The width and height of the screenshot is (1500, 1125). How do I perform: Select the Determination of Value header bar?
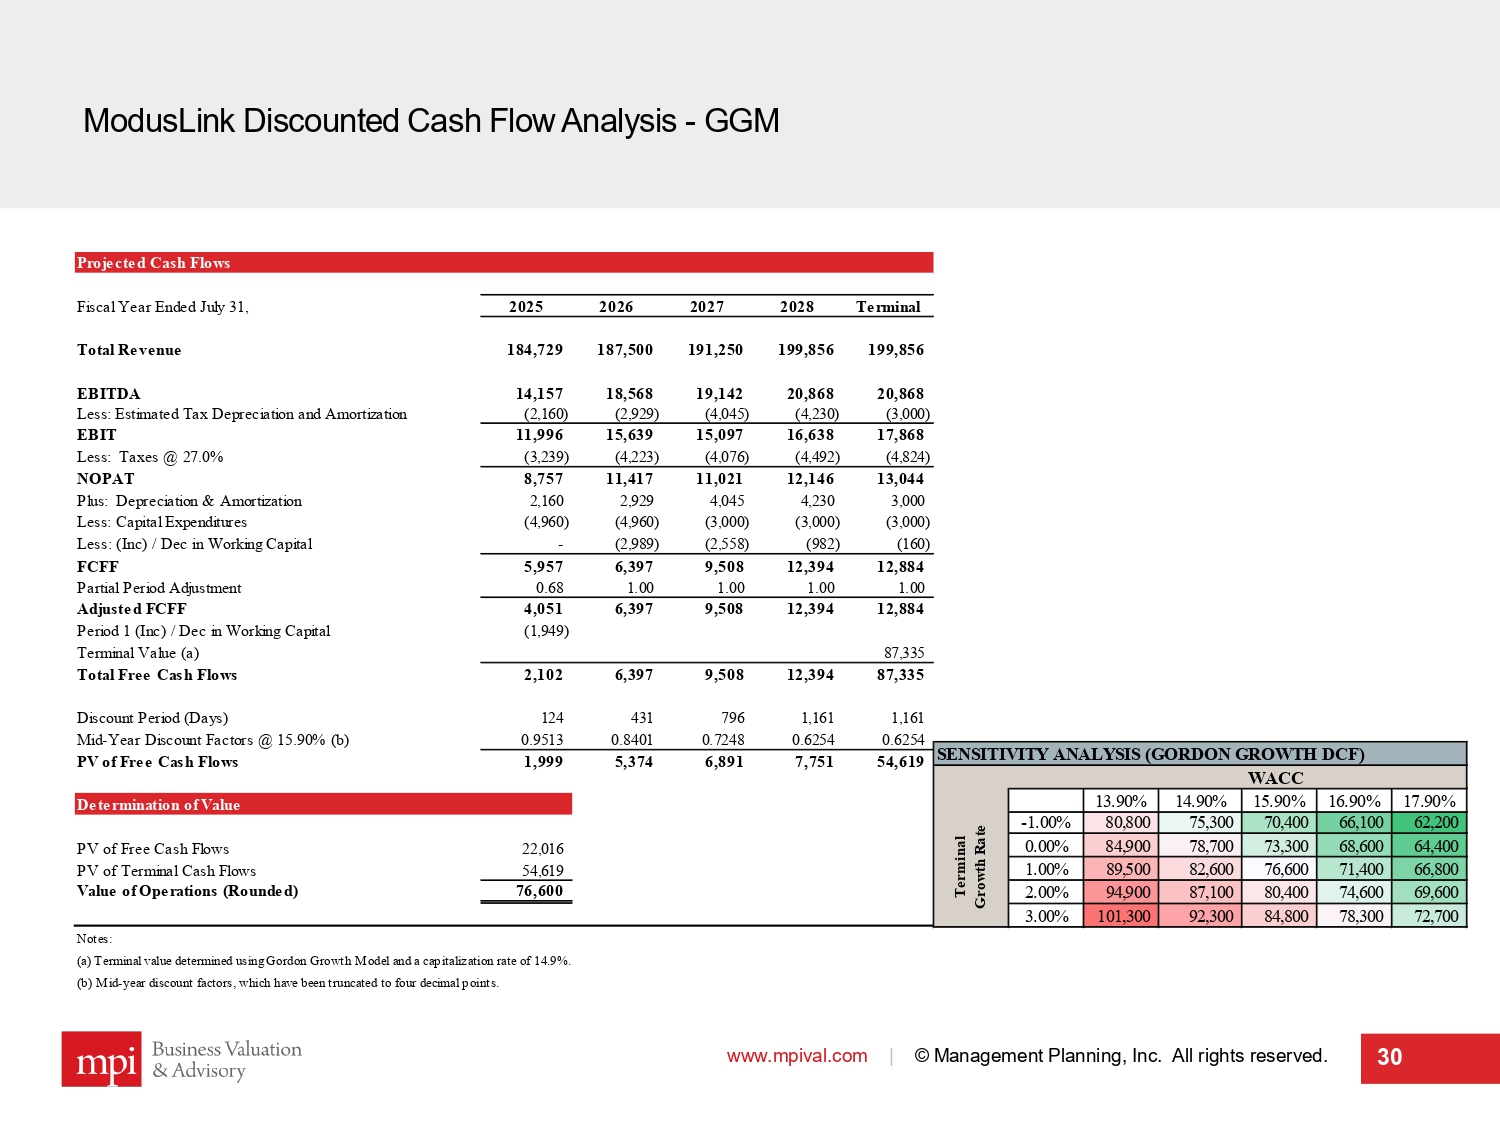point(323,805)
